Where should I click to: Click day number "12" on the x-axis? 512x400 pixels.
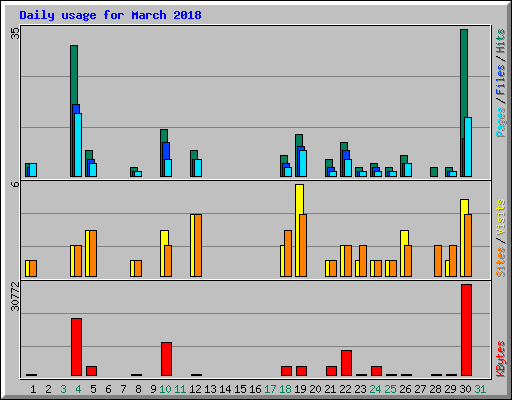point(195,389)
